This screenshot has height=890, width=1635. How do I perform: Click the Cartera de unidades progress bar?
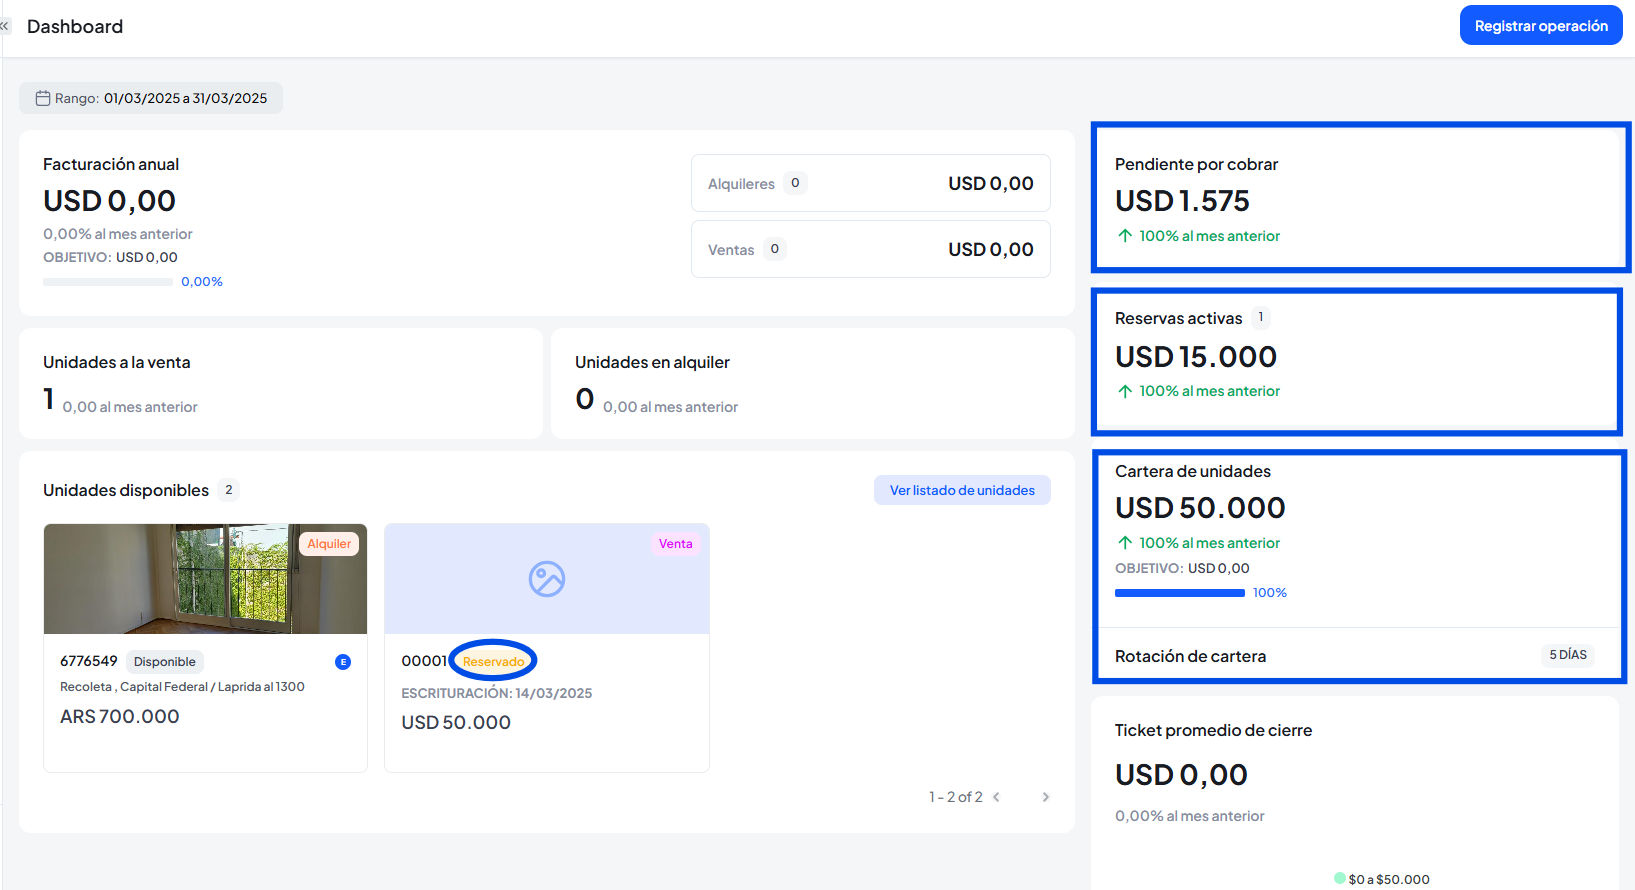pyautogui.click(x=1180, y=593)
